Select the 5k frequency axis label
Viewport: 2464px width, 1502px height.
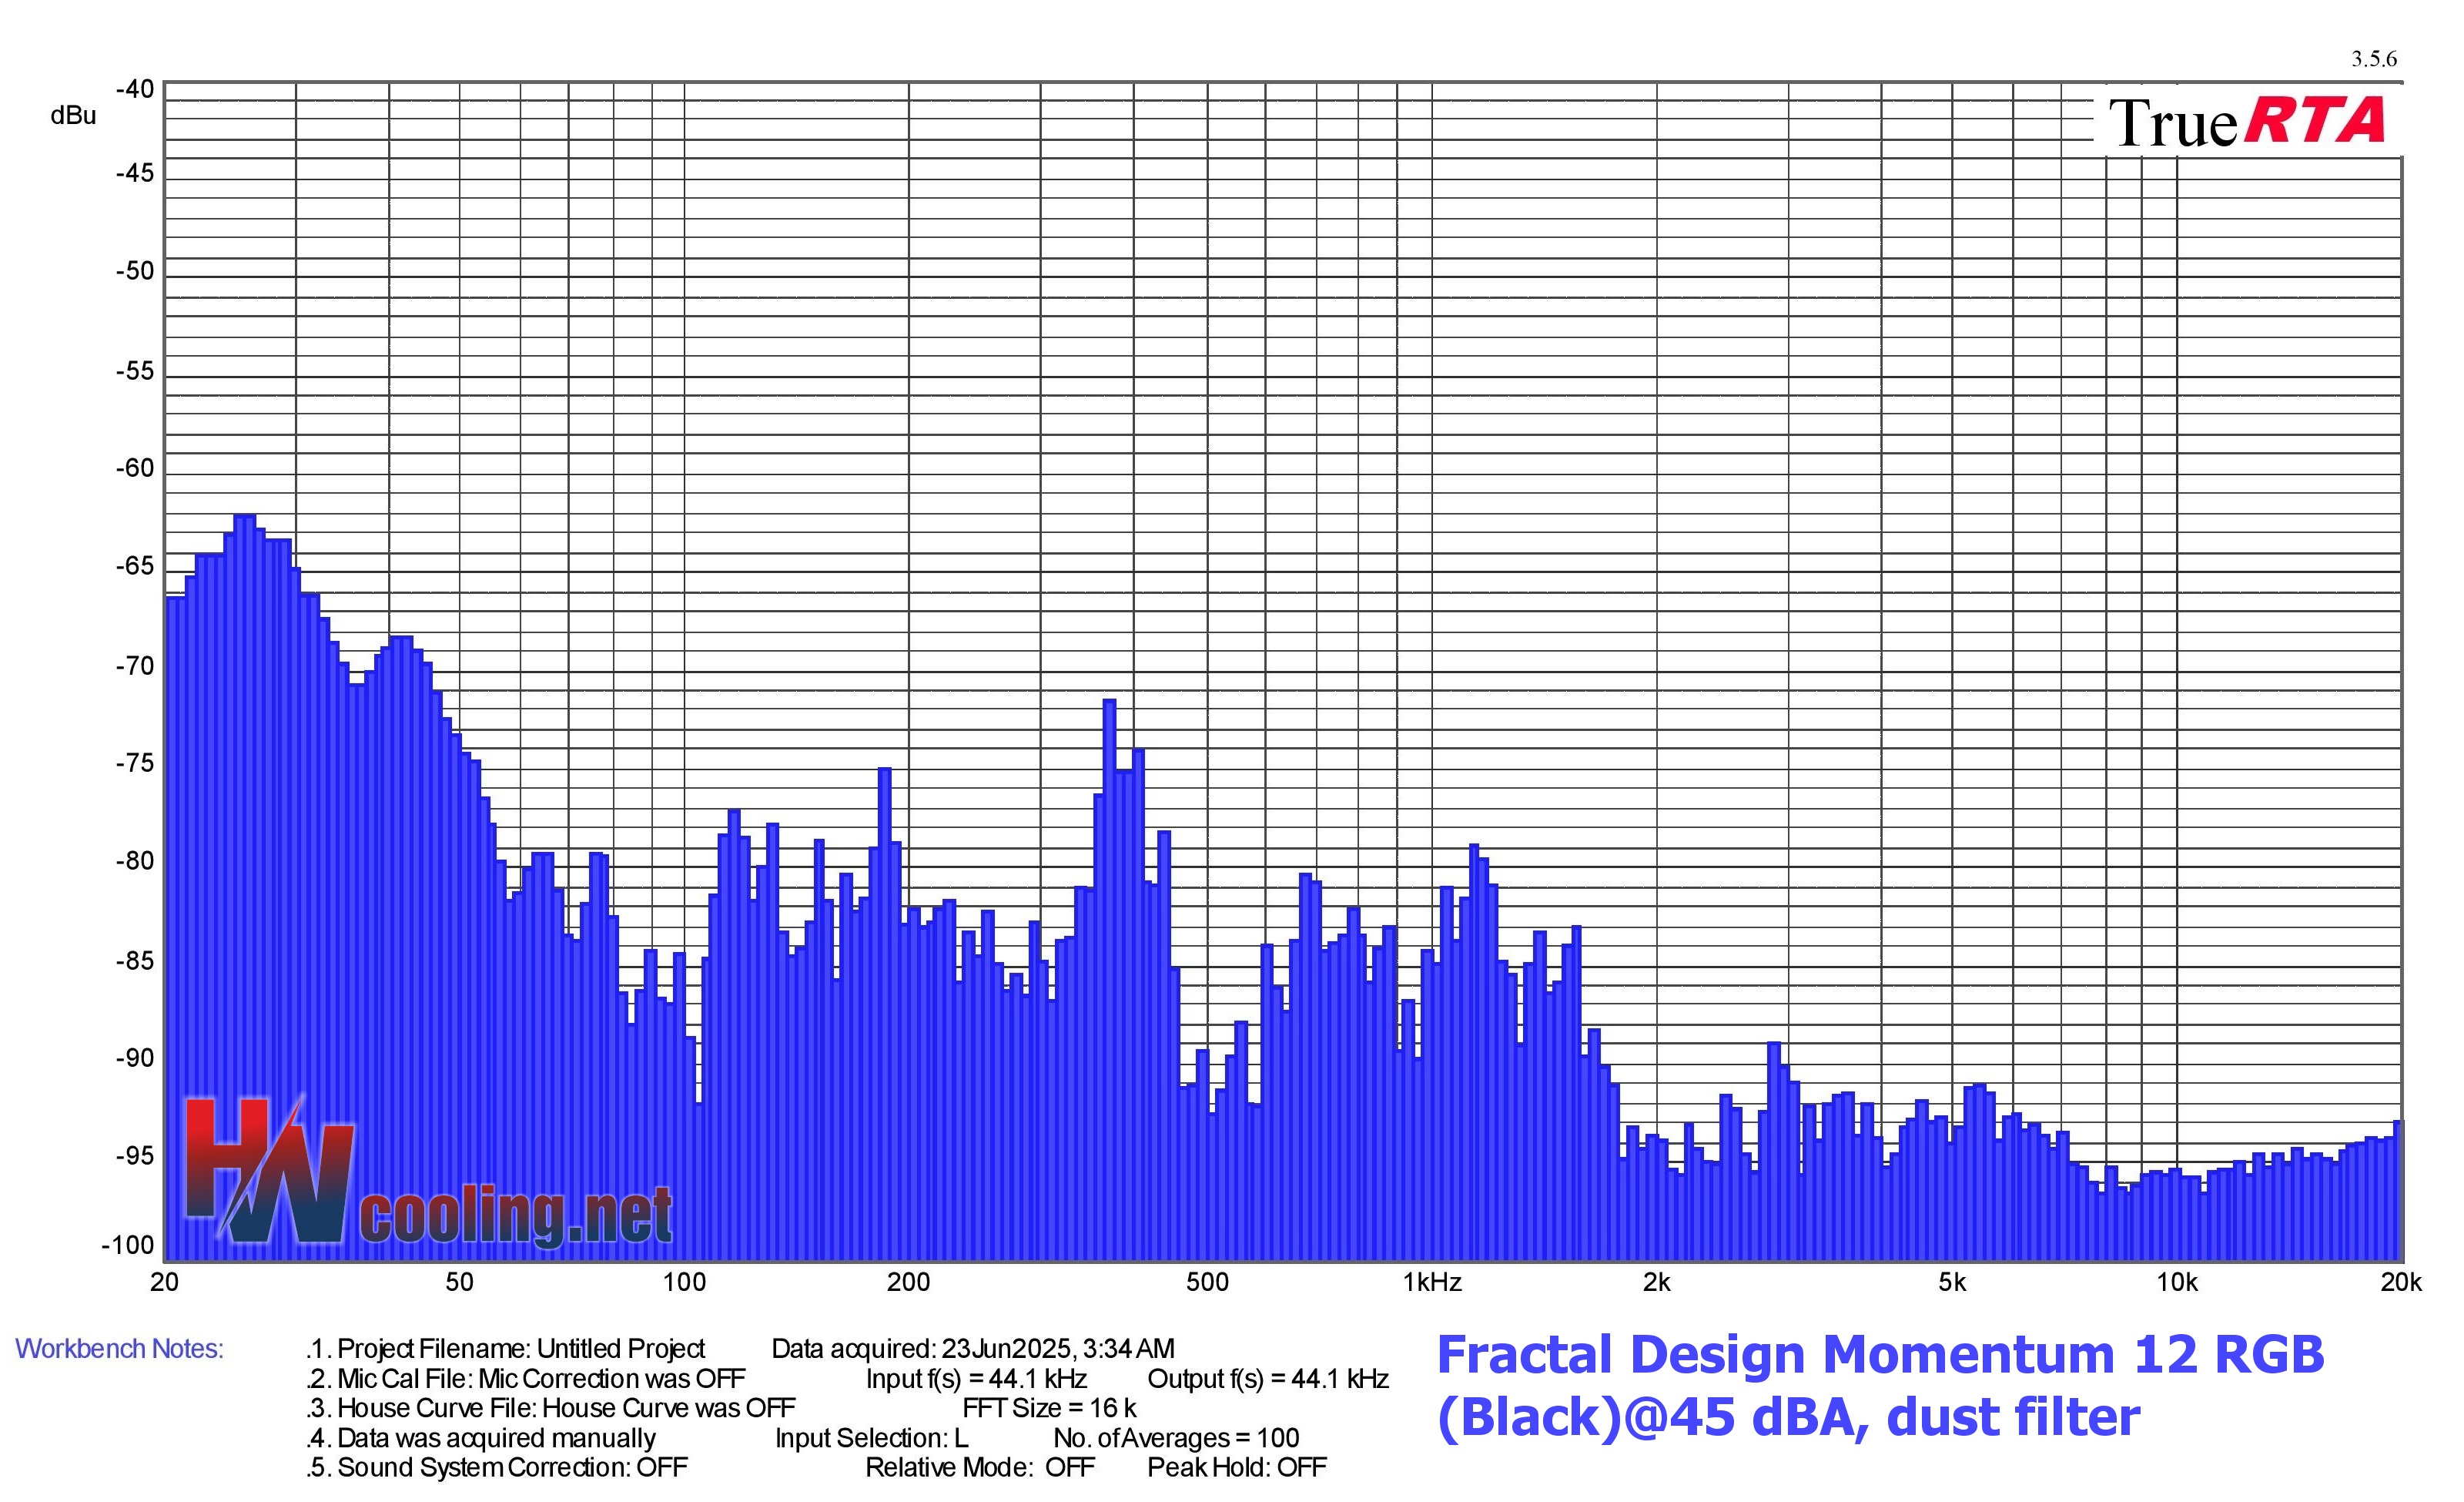(1952, 1282)
